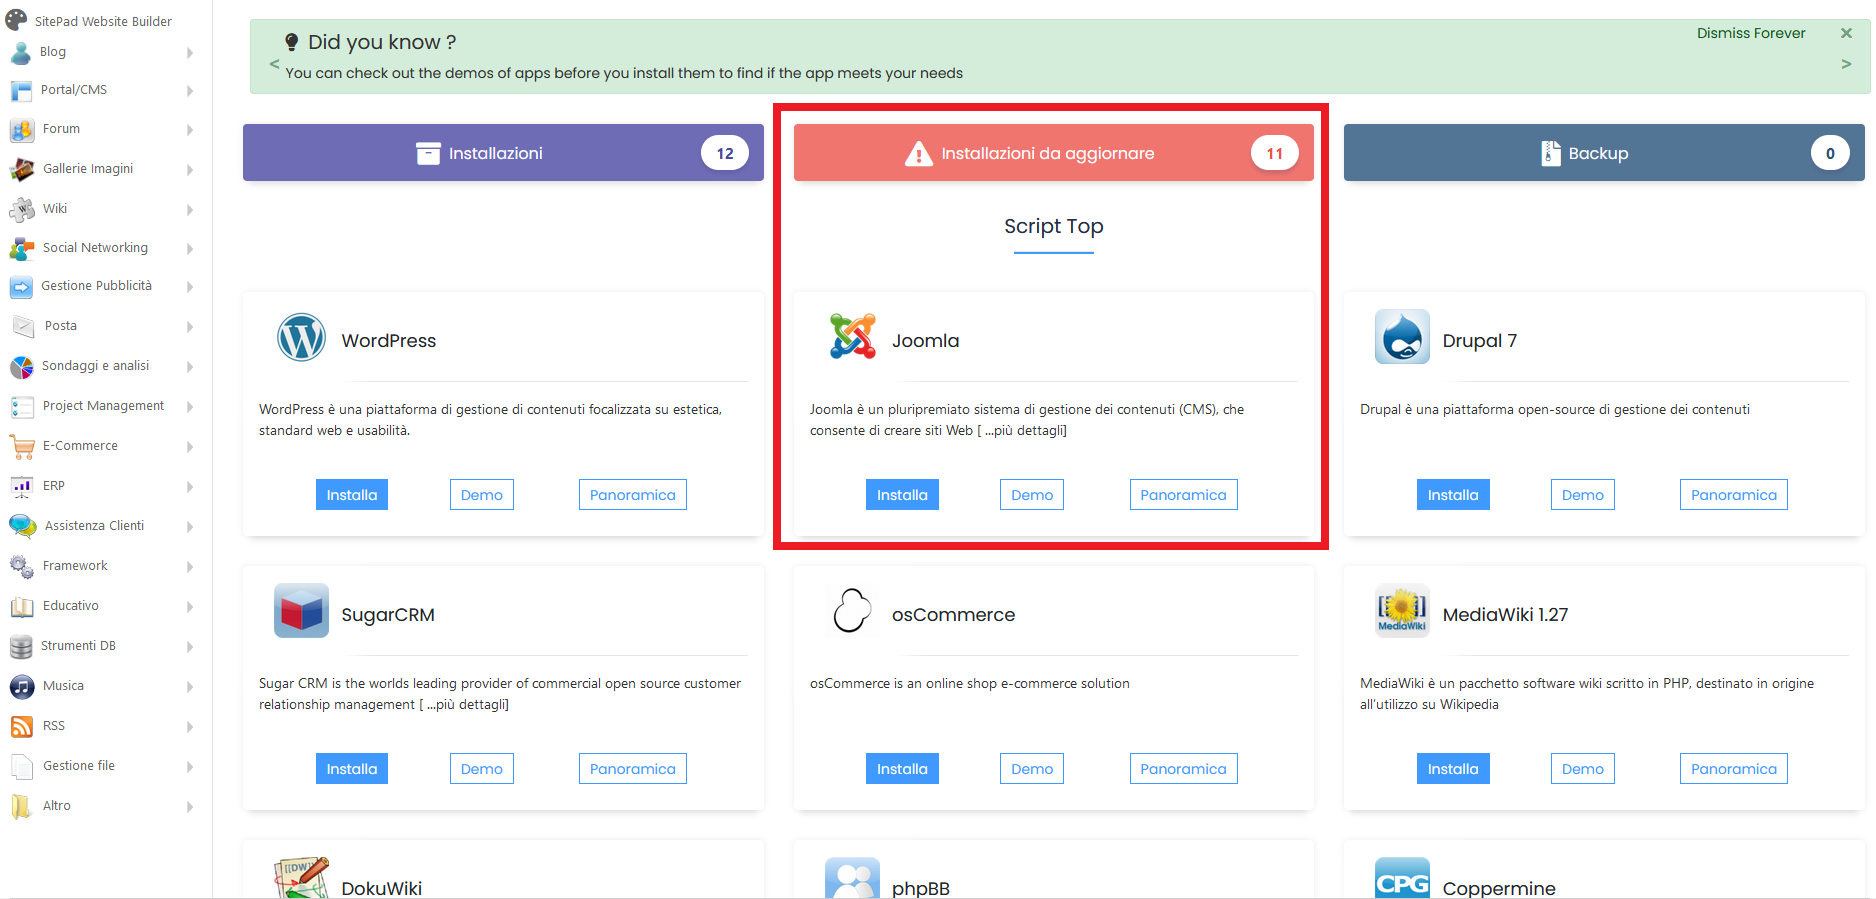Viewport: 1876px width, 899px height.
Task: Open the Backup tab
Action: (x=1604, y=153)
